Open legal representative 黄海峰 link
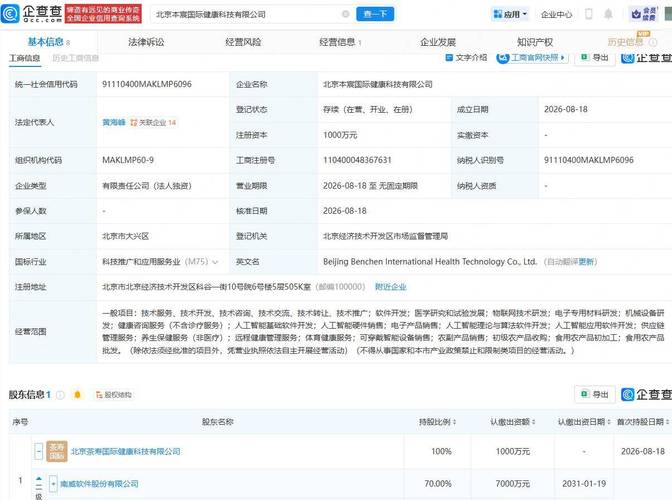Screen dimensions: 672x500 click(114, 123)
